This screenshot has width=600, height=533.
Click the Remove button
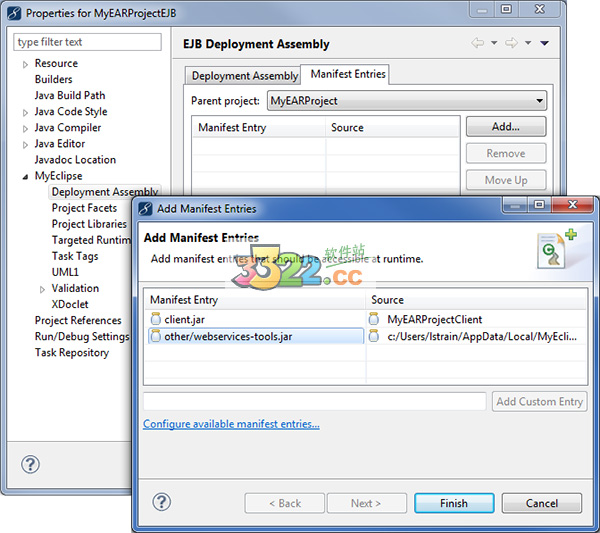506,153
